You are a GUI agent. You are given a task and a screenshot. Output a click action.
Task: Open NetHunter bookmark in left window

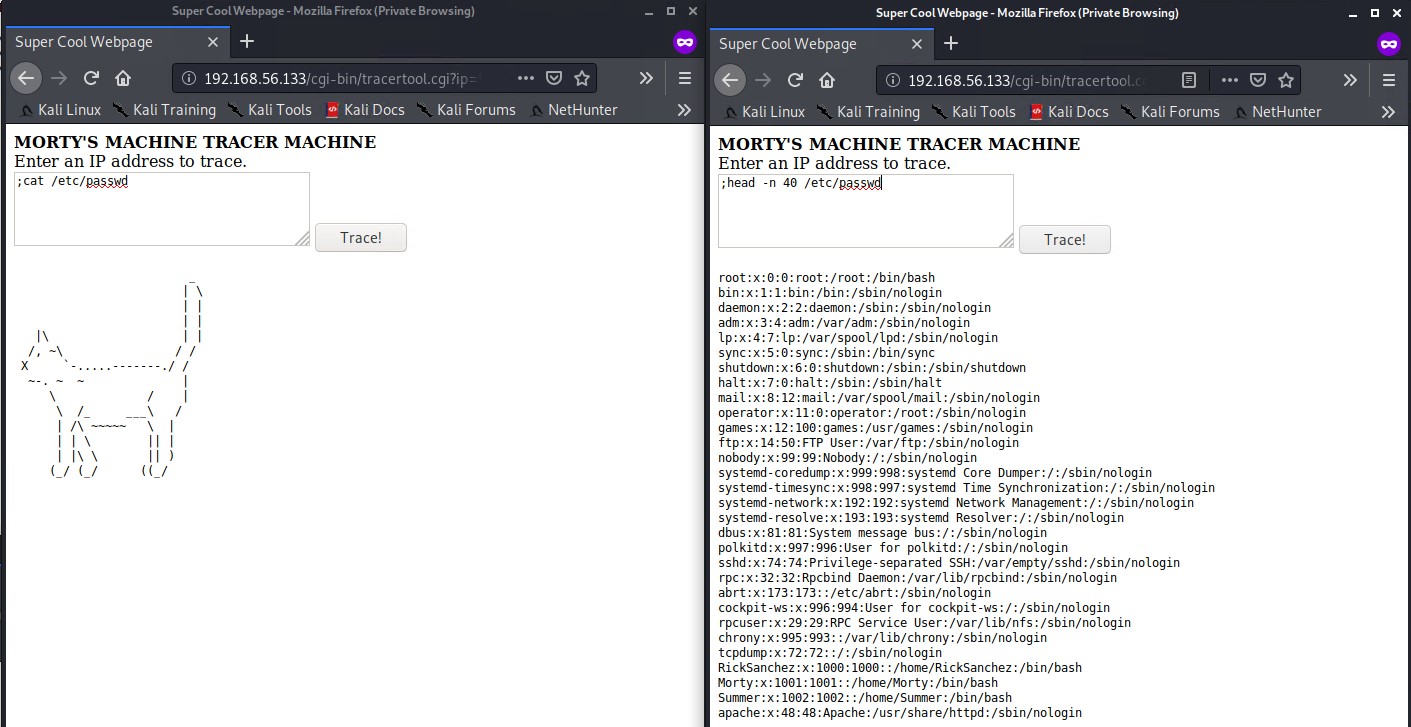pyautogui.click(x=574, y=110)
